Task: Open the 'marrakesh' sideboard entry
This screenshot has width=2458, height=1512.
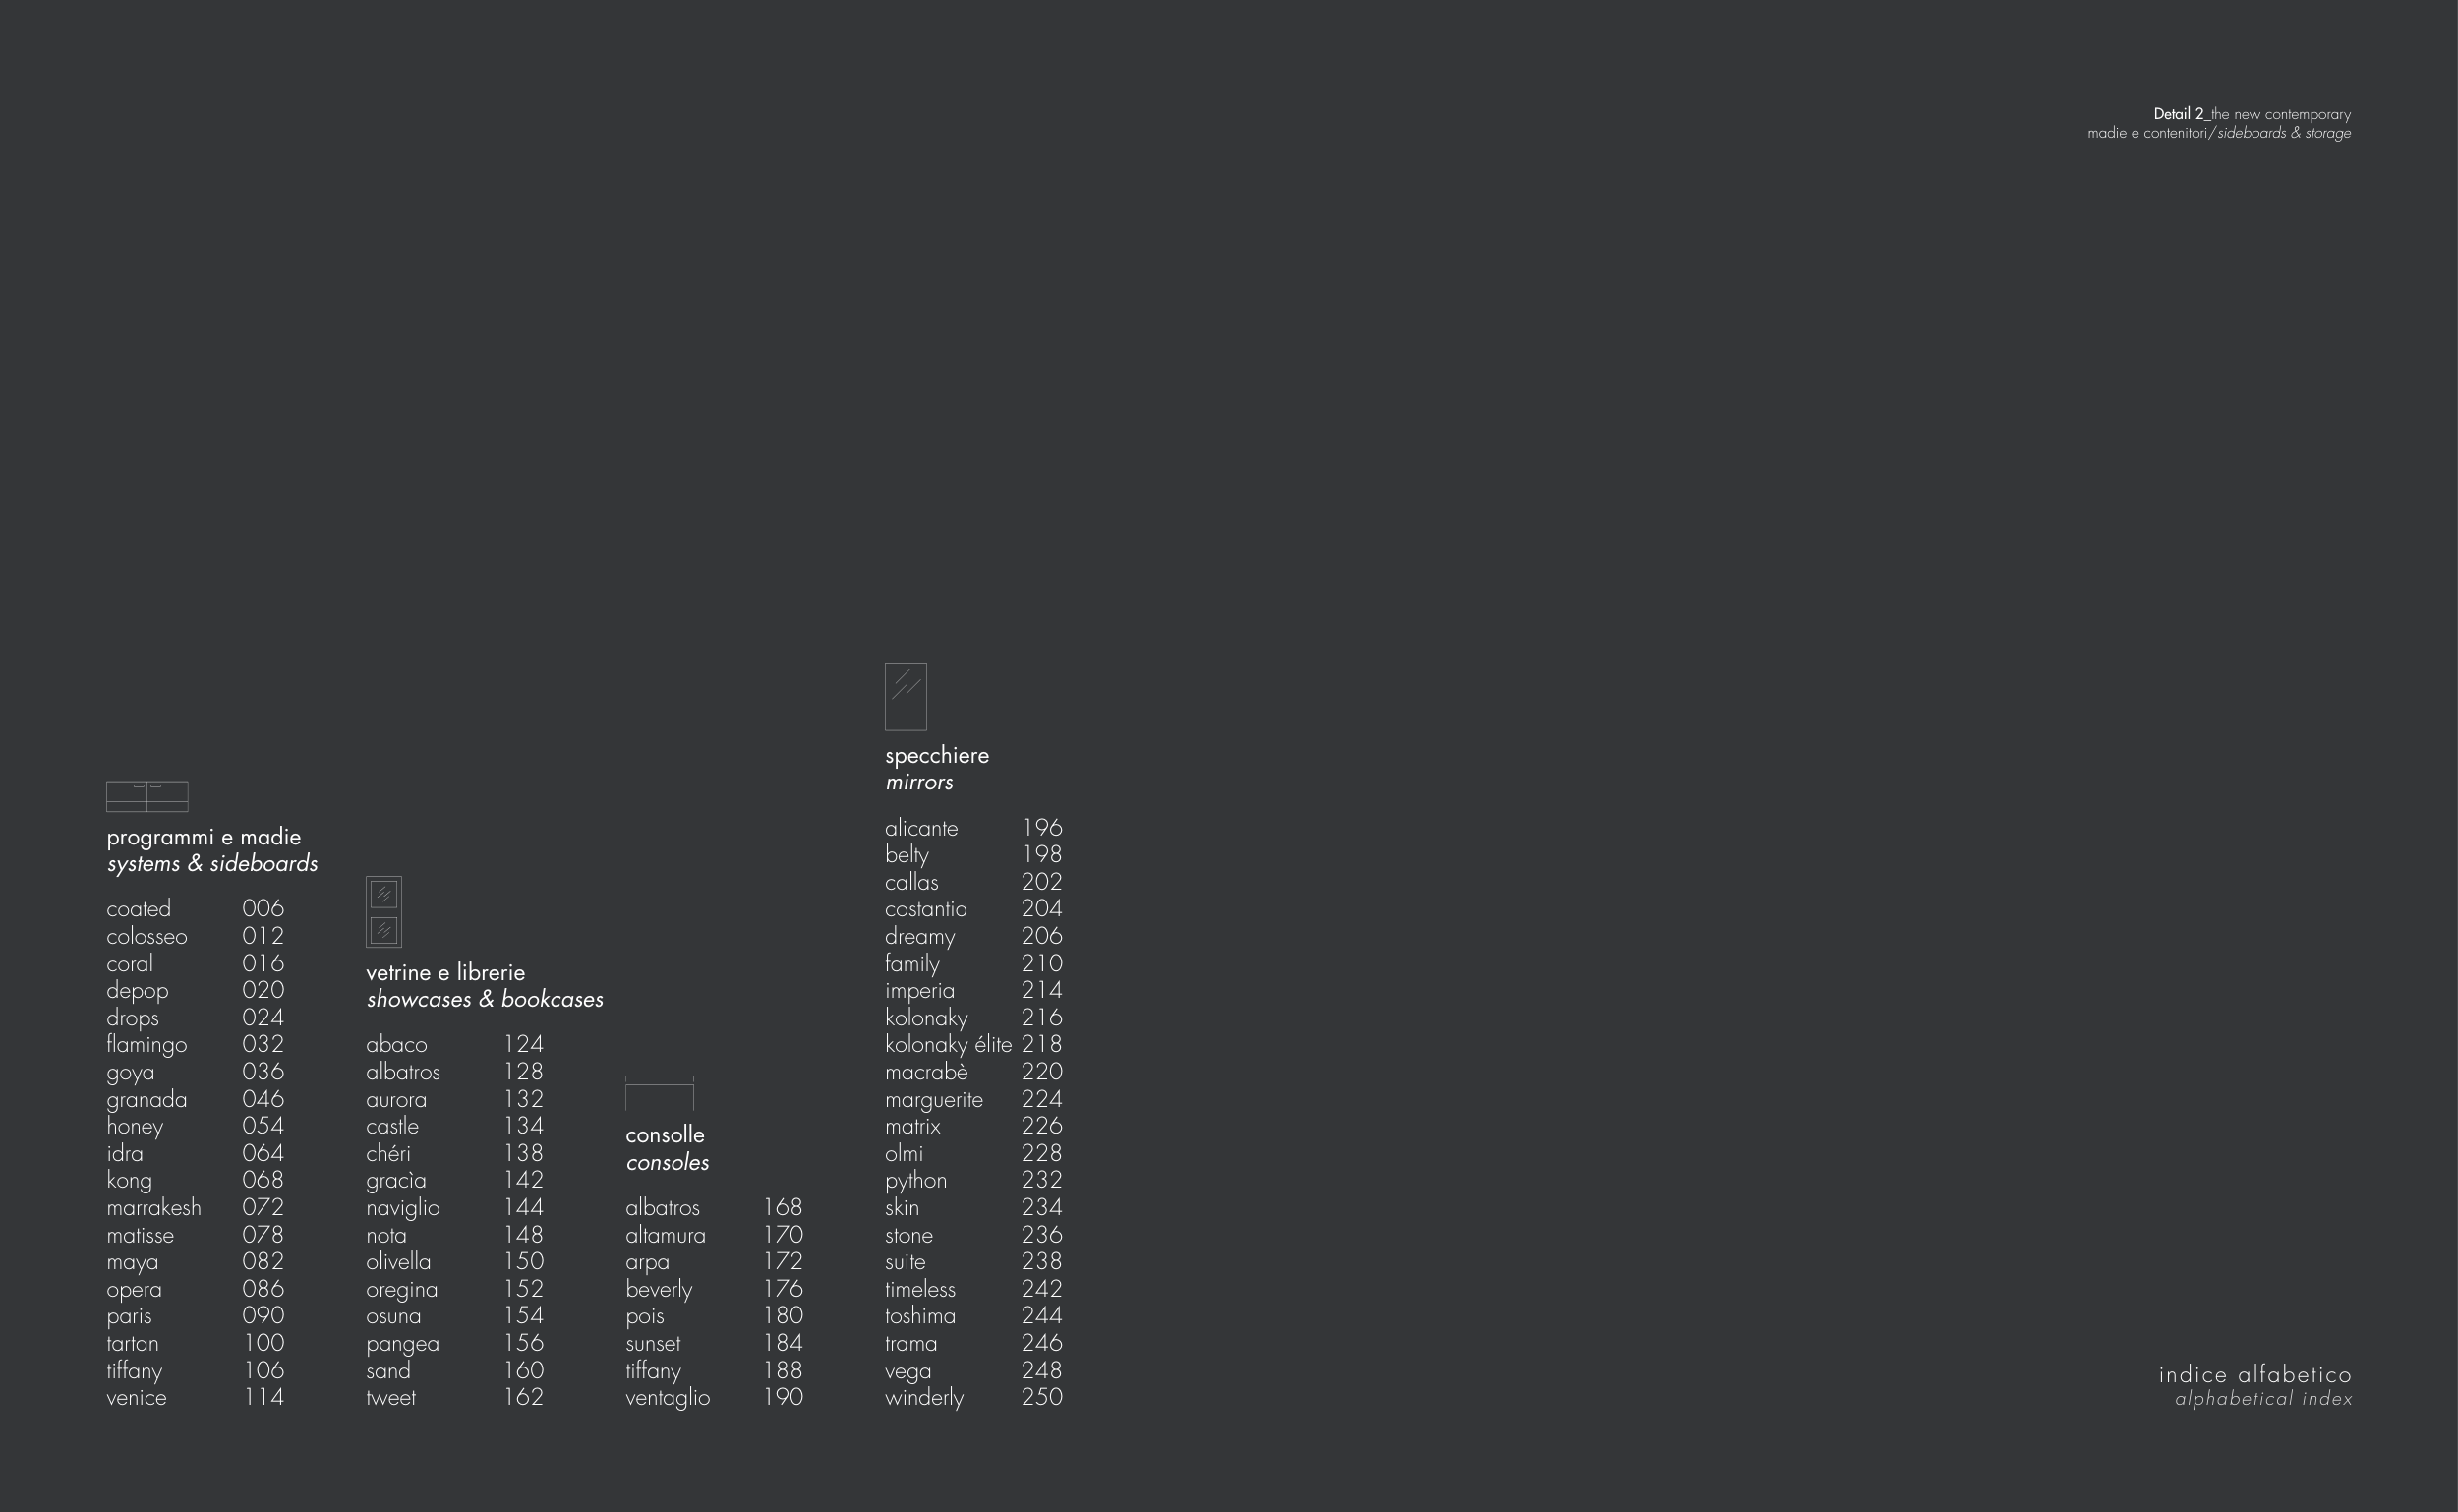Action: tap(154, 1208)
